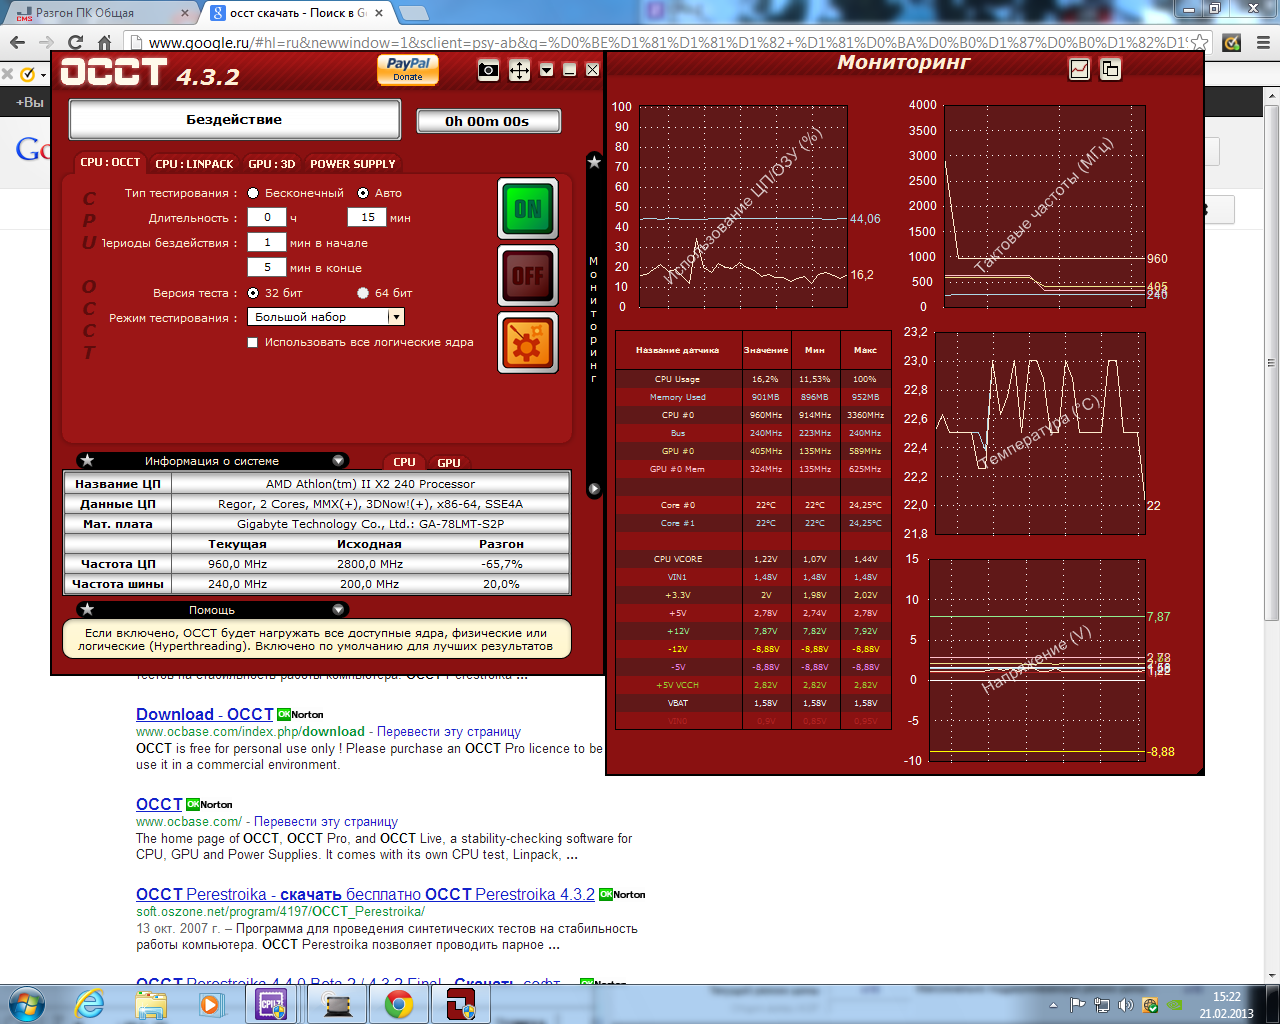Switch to the CPU:LINPACK tab

(x=194, y=164)
